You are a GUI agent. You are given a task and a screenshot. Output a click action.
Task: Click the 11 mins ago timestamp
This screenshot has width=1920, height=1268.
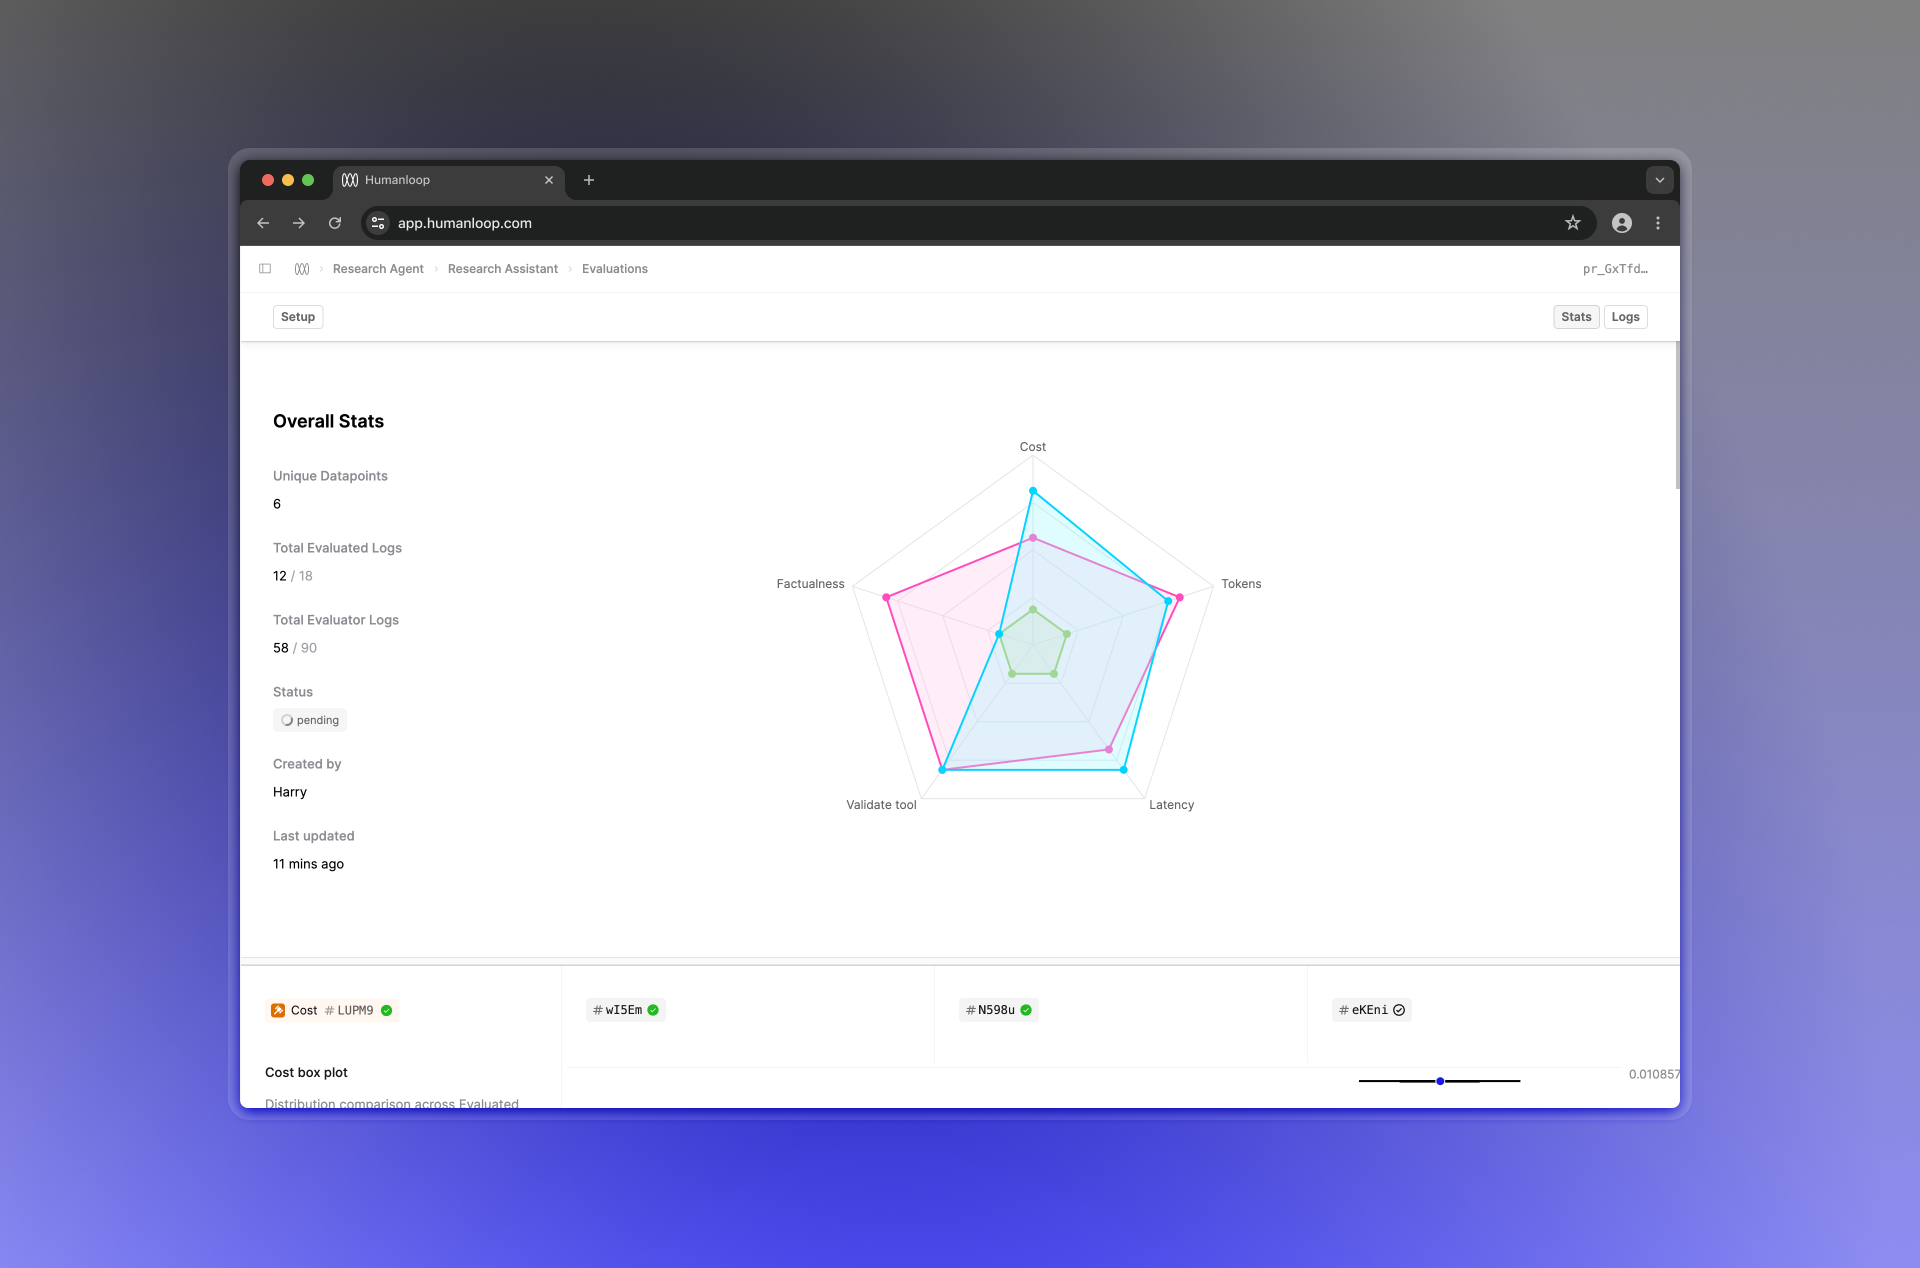(x=308, y=864)
